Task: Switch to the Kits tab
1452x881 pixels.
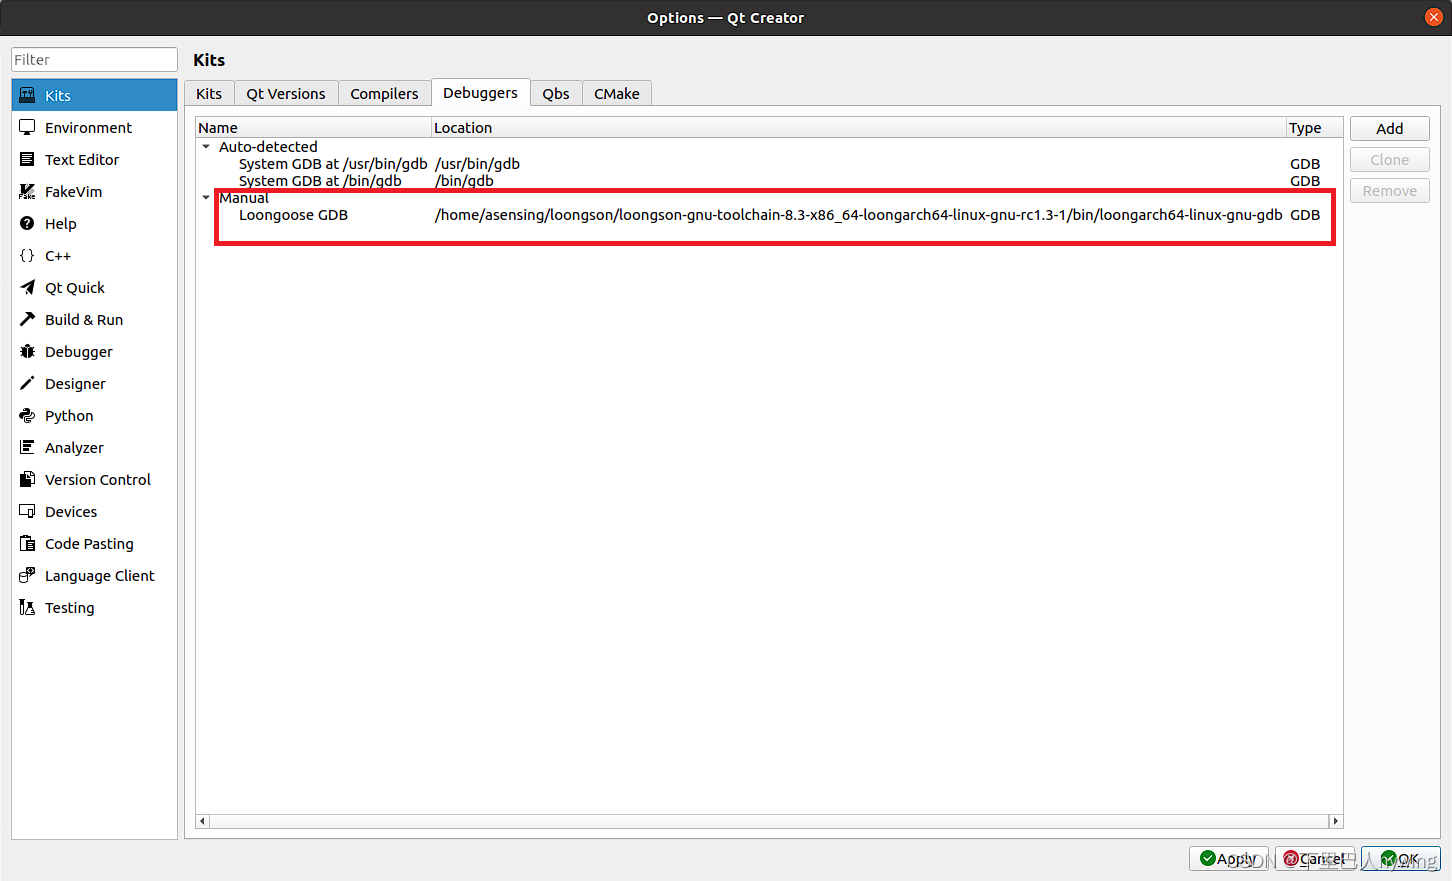Action: click(209, 93)
